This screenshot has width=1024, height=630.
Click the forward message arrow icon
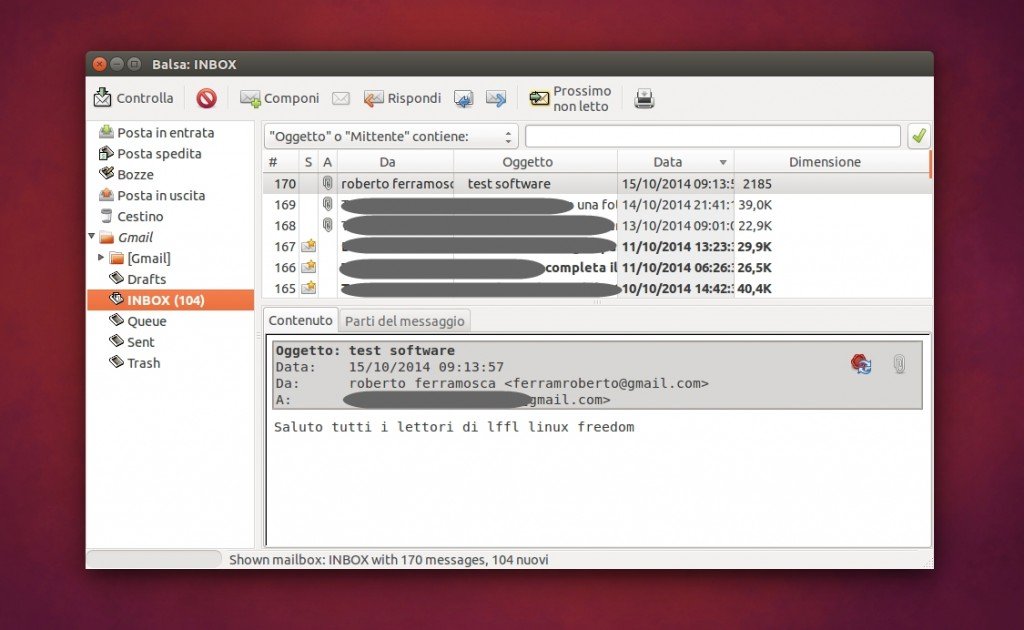pos(495,97)
